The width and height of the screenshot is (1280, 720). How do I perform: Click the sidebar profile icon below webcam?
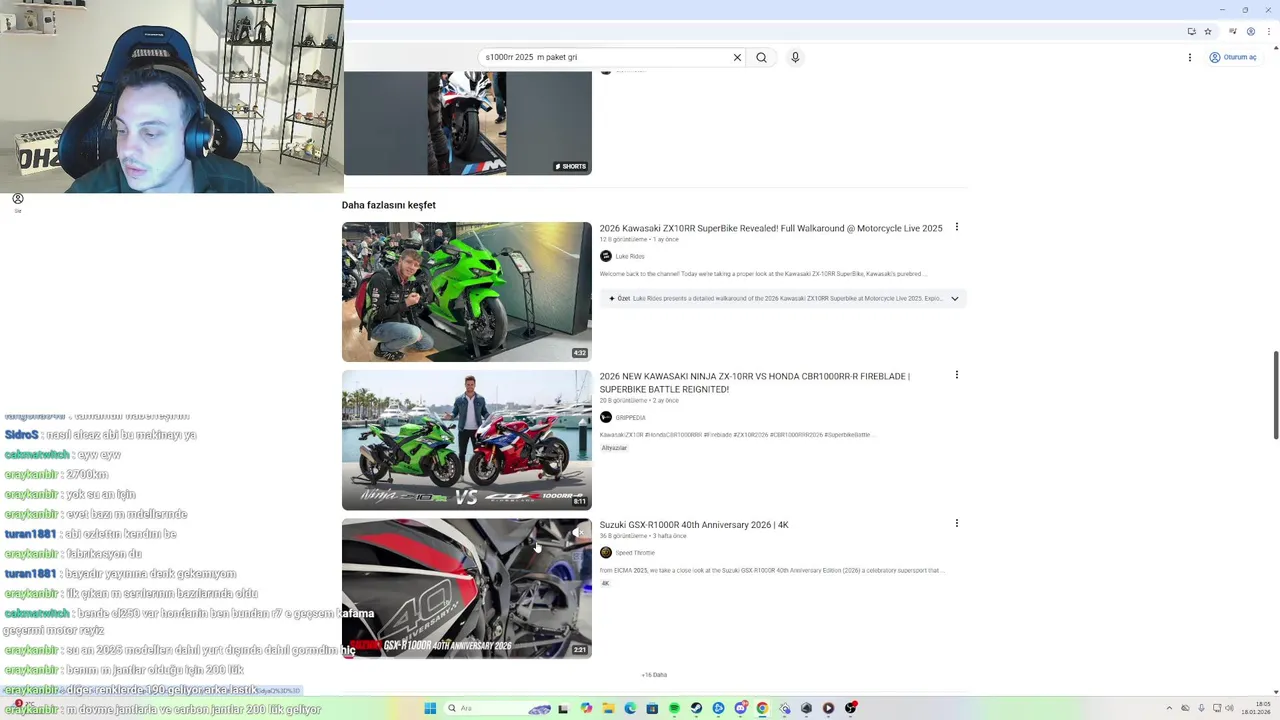coord(17,199)
